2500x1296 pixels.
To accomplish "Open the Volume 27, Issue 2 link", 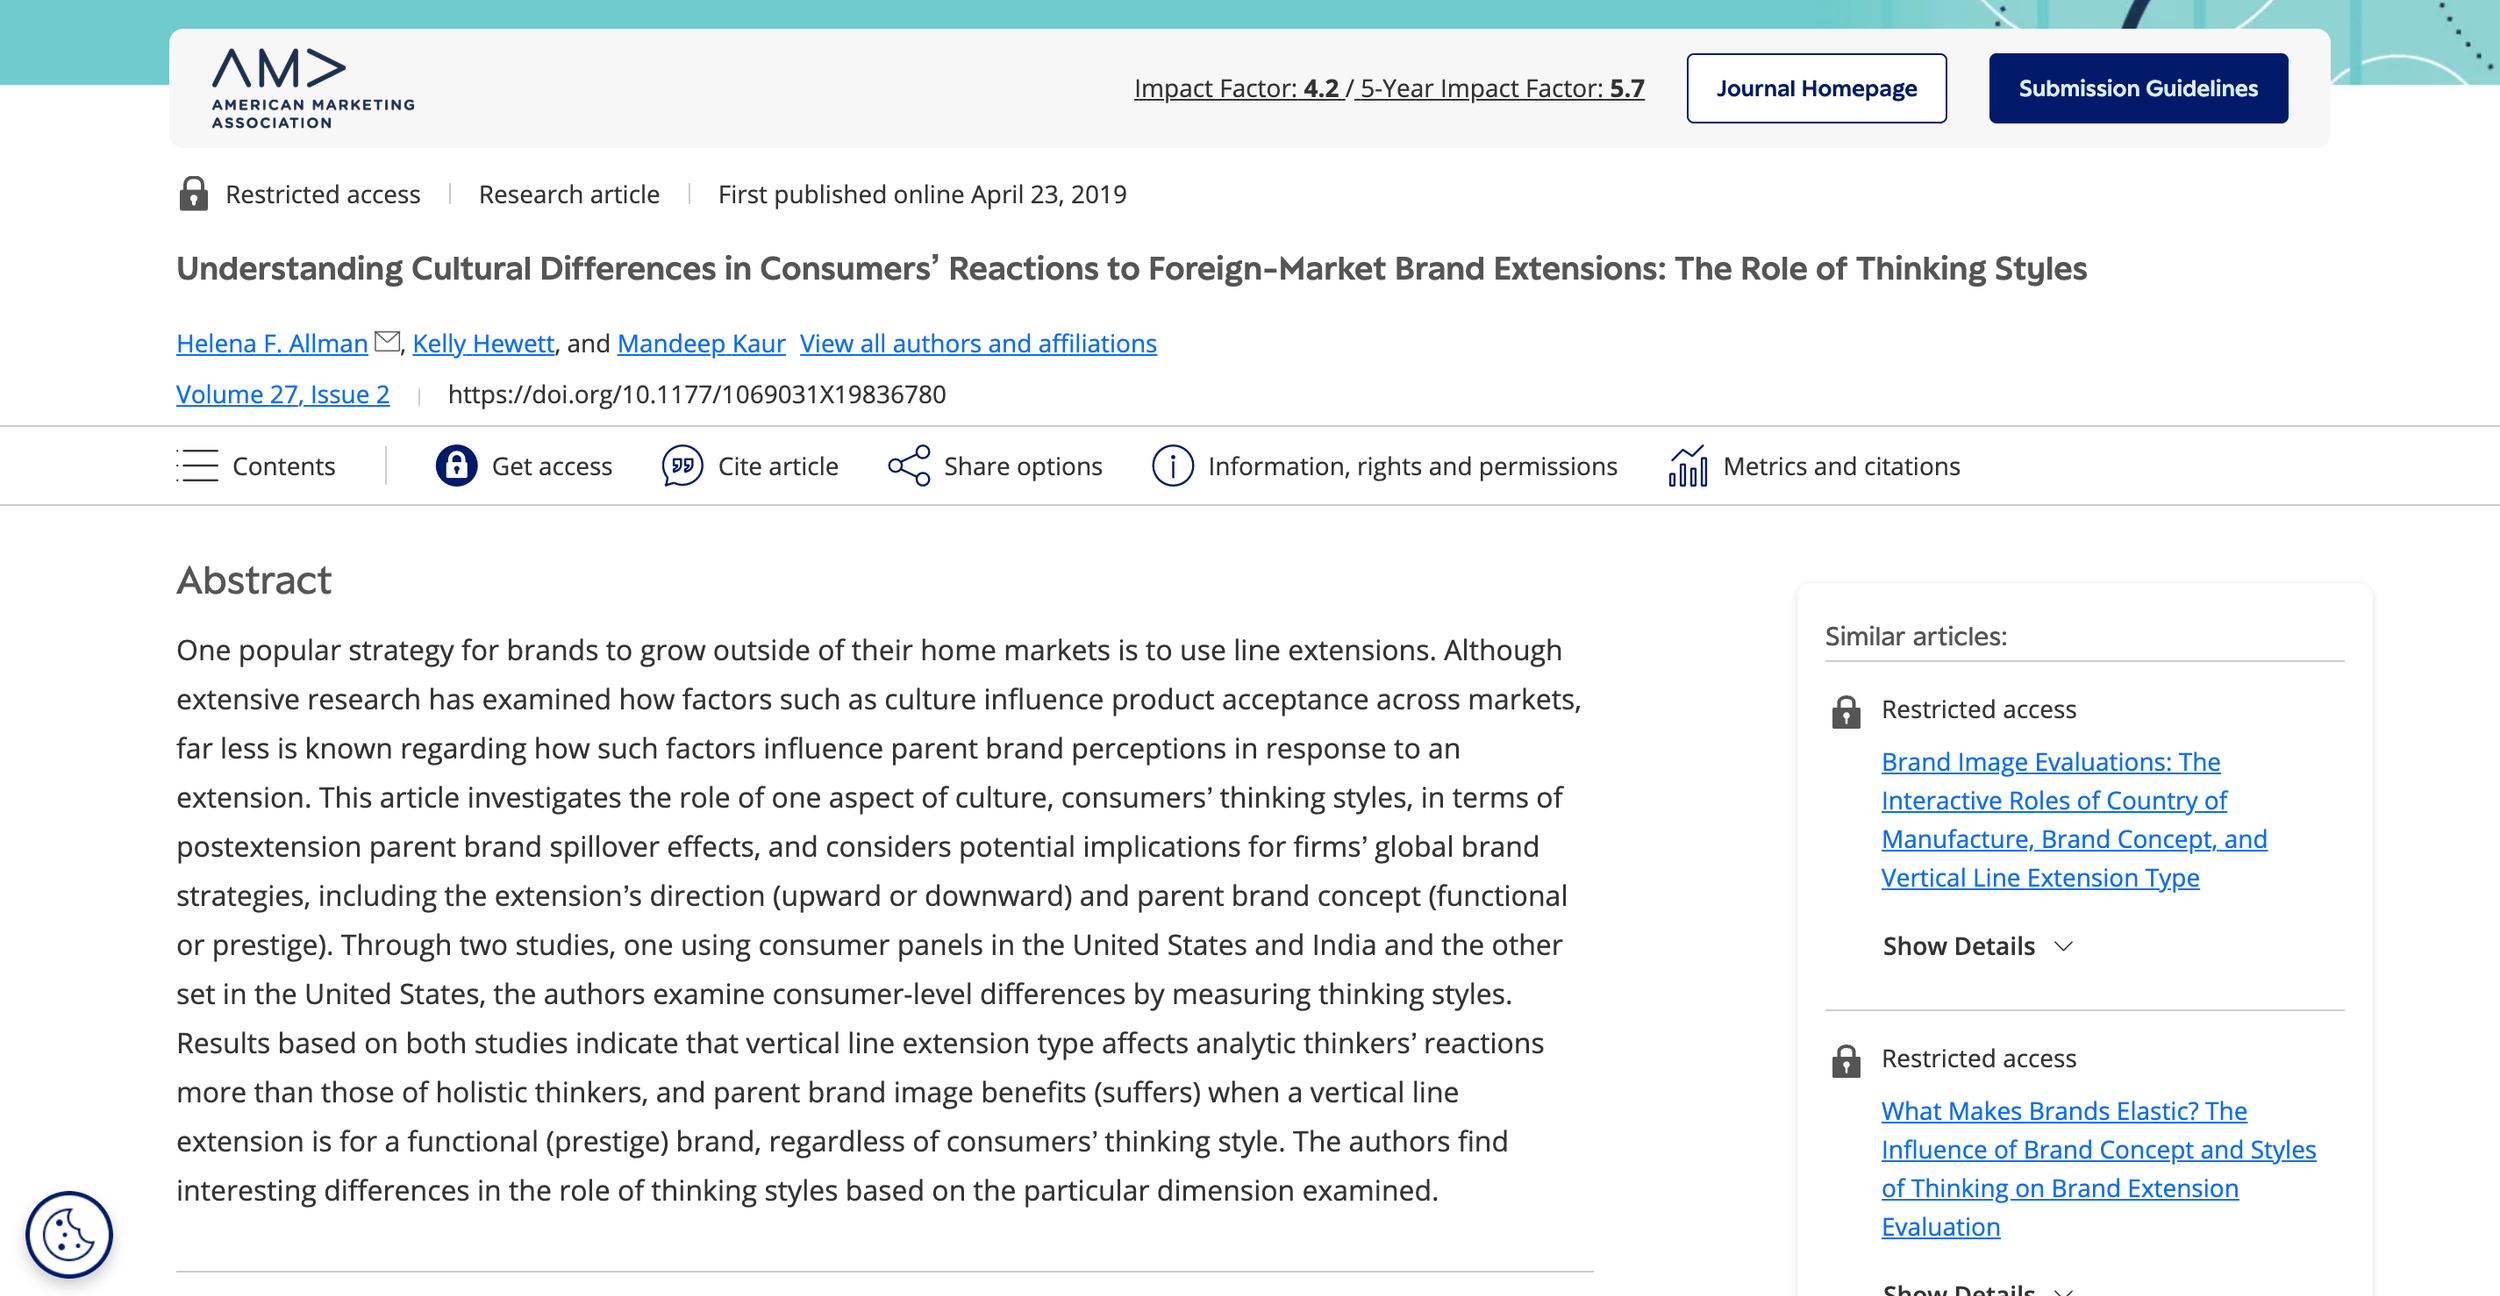I will pos(283,394).
